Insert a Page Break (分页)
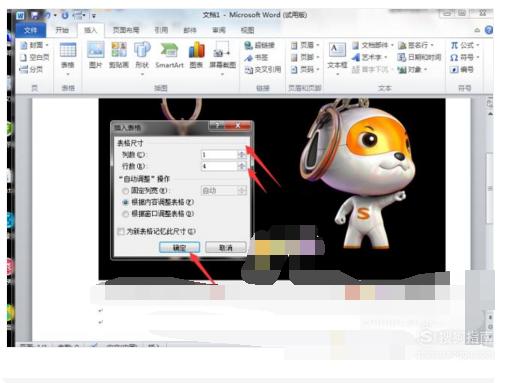 (31, 69)
